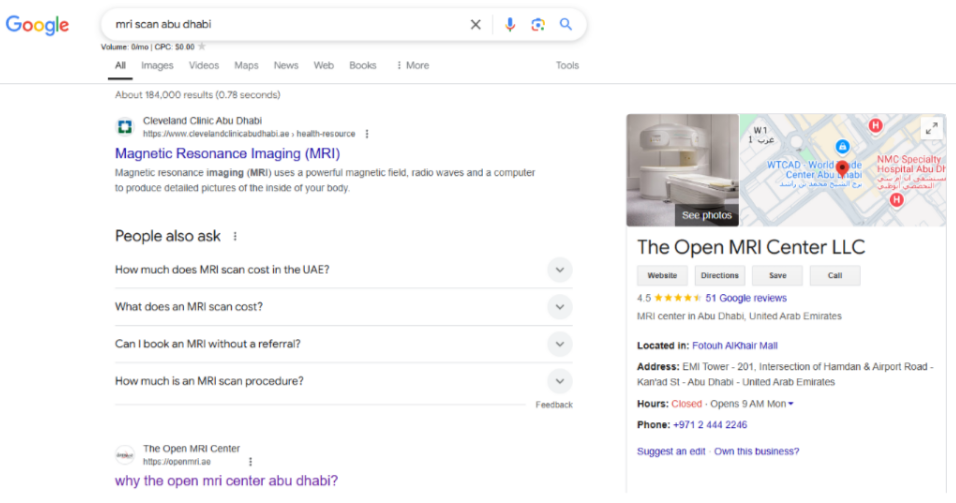Screen dimensions: 956x503
Task: Click phone number +971 2 444 2246
Action: 710,425
